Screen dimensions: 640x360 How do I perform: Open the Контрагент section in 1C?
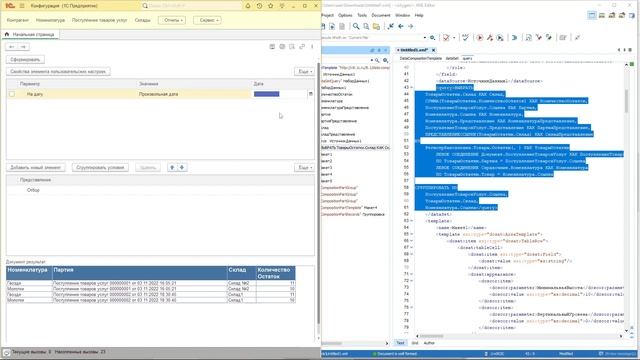[18, 20]
